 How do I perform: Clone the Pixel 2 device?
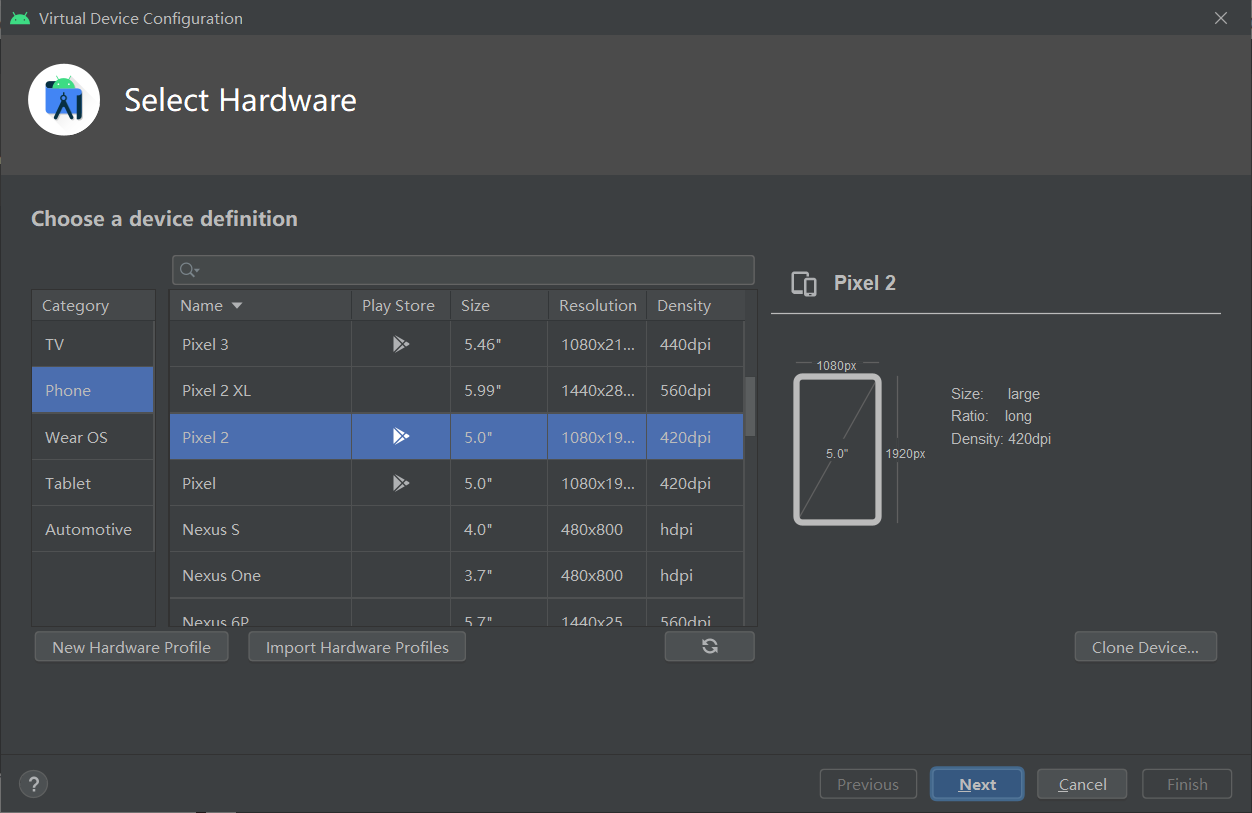point(1145,646)
